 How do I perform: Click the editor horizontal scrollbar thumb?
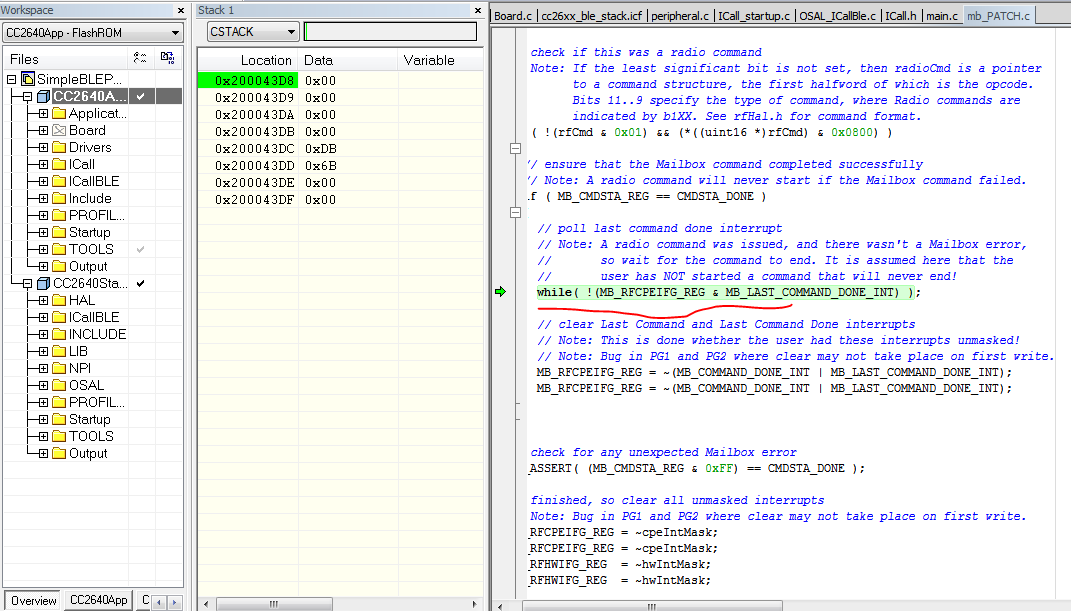(652, 606)
